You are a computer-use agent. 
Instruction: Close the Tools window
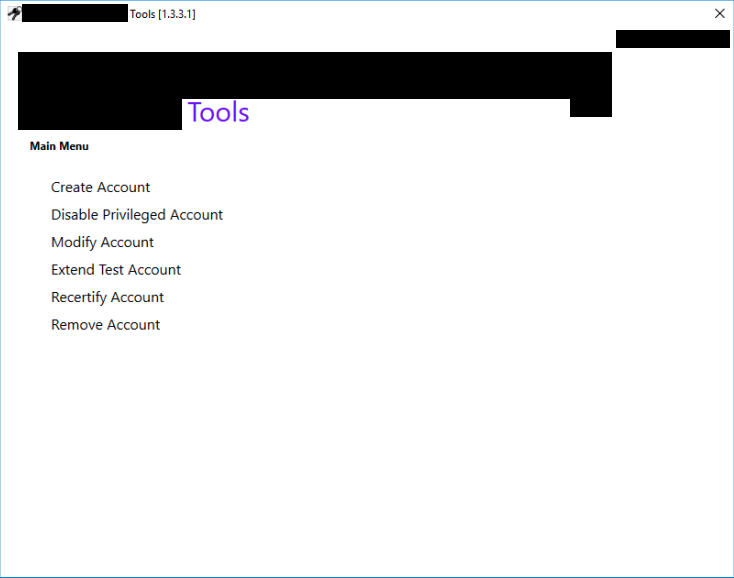pyautogui.click(x=719, y=14)
